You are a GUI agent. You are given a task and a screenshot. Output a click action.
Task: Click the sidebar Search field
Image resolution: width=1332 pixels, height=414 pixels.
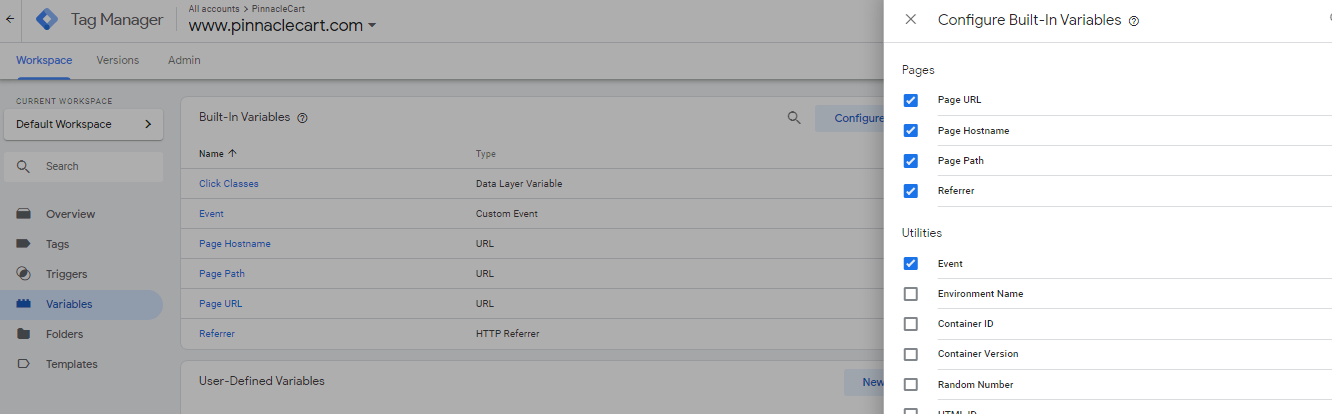83,166
